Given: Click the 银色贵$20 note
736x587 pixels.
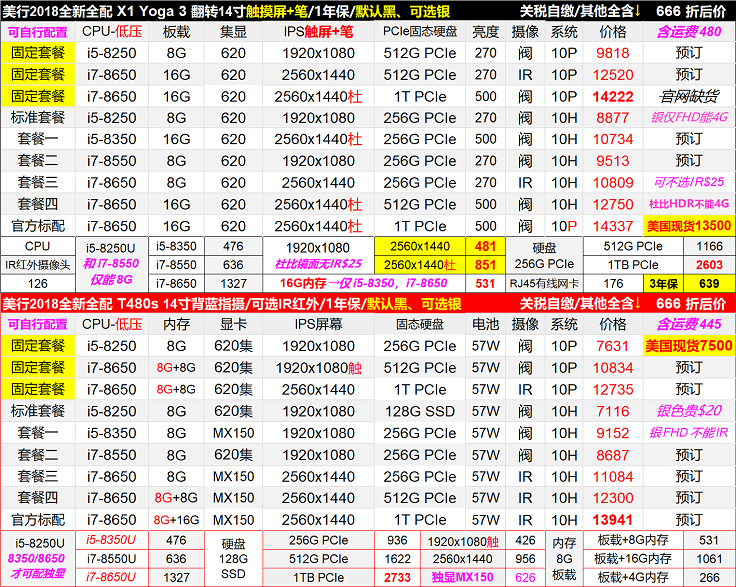Looking at the screenshot, I should coord(689,411).
